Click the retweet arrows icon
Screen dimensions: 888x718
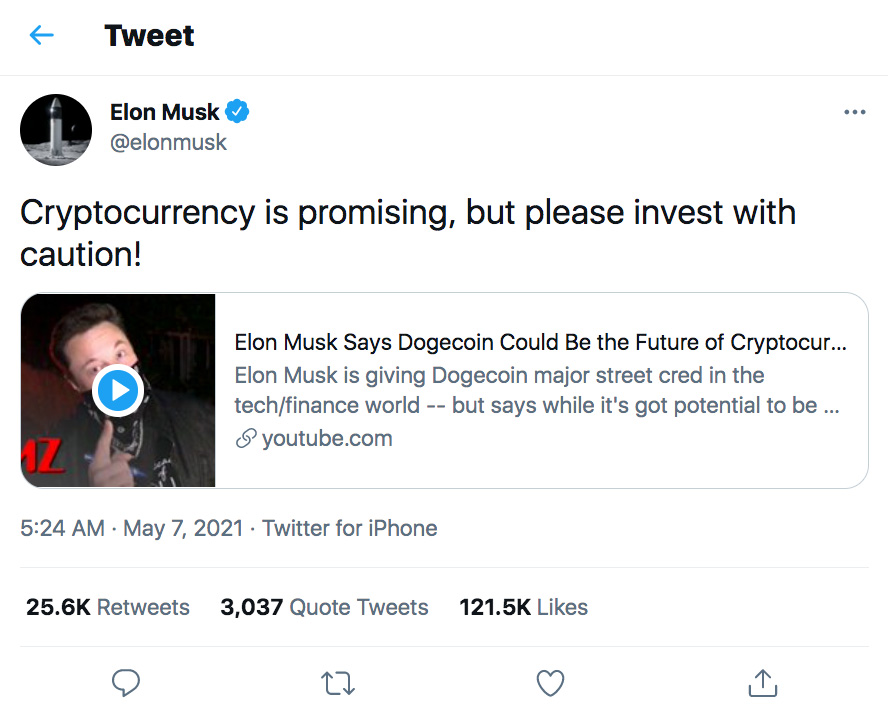[x=338, y=683]
